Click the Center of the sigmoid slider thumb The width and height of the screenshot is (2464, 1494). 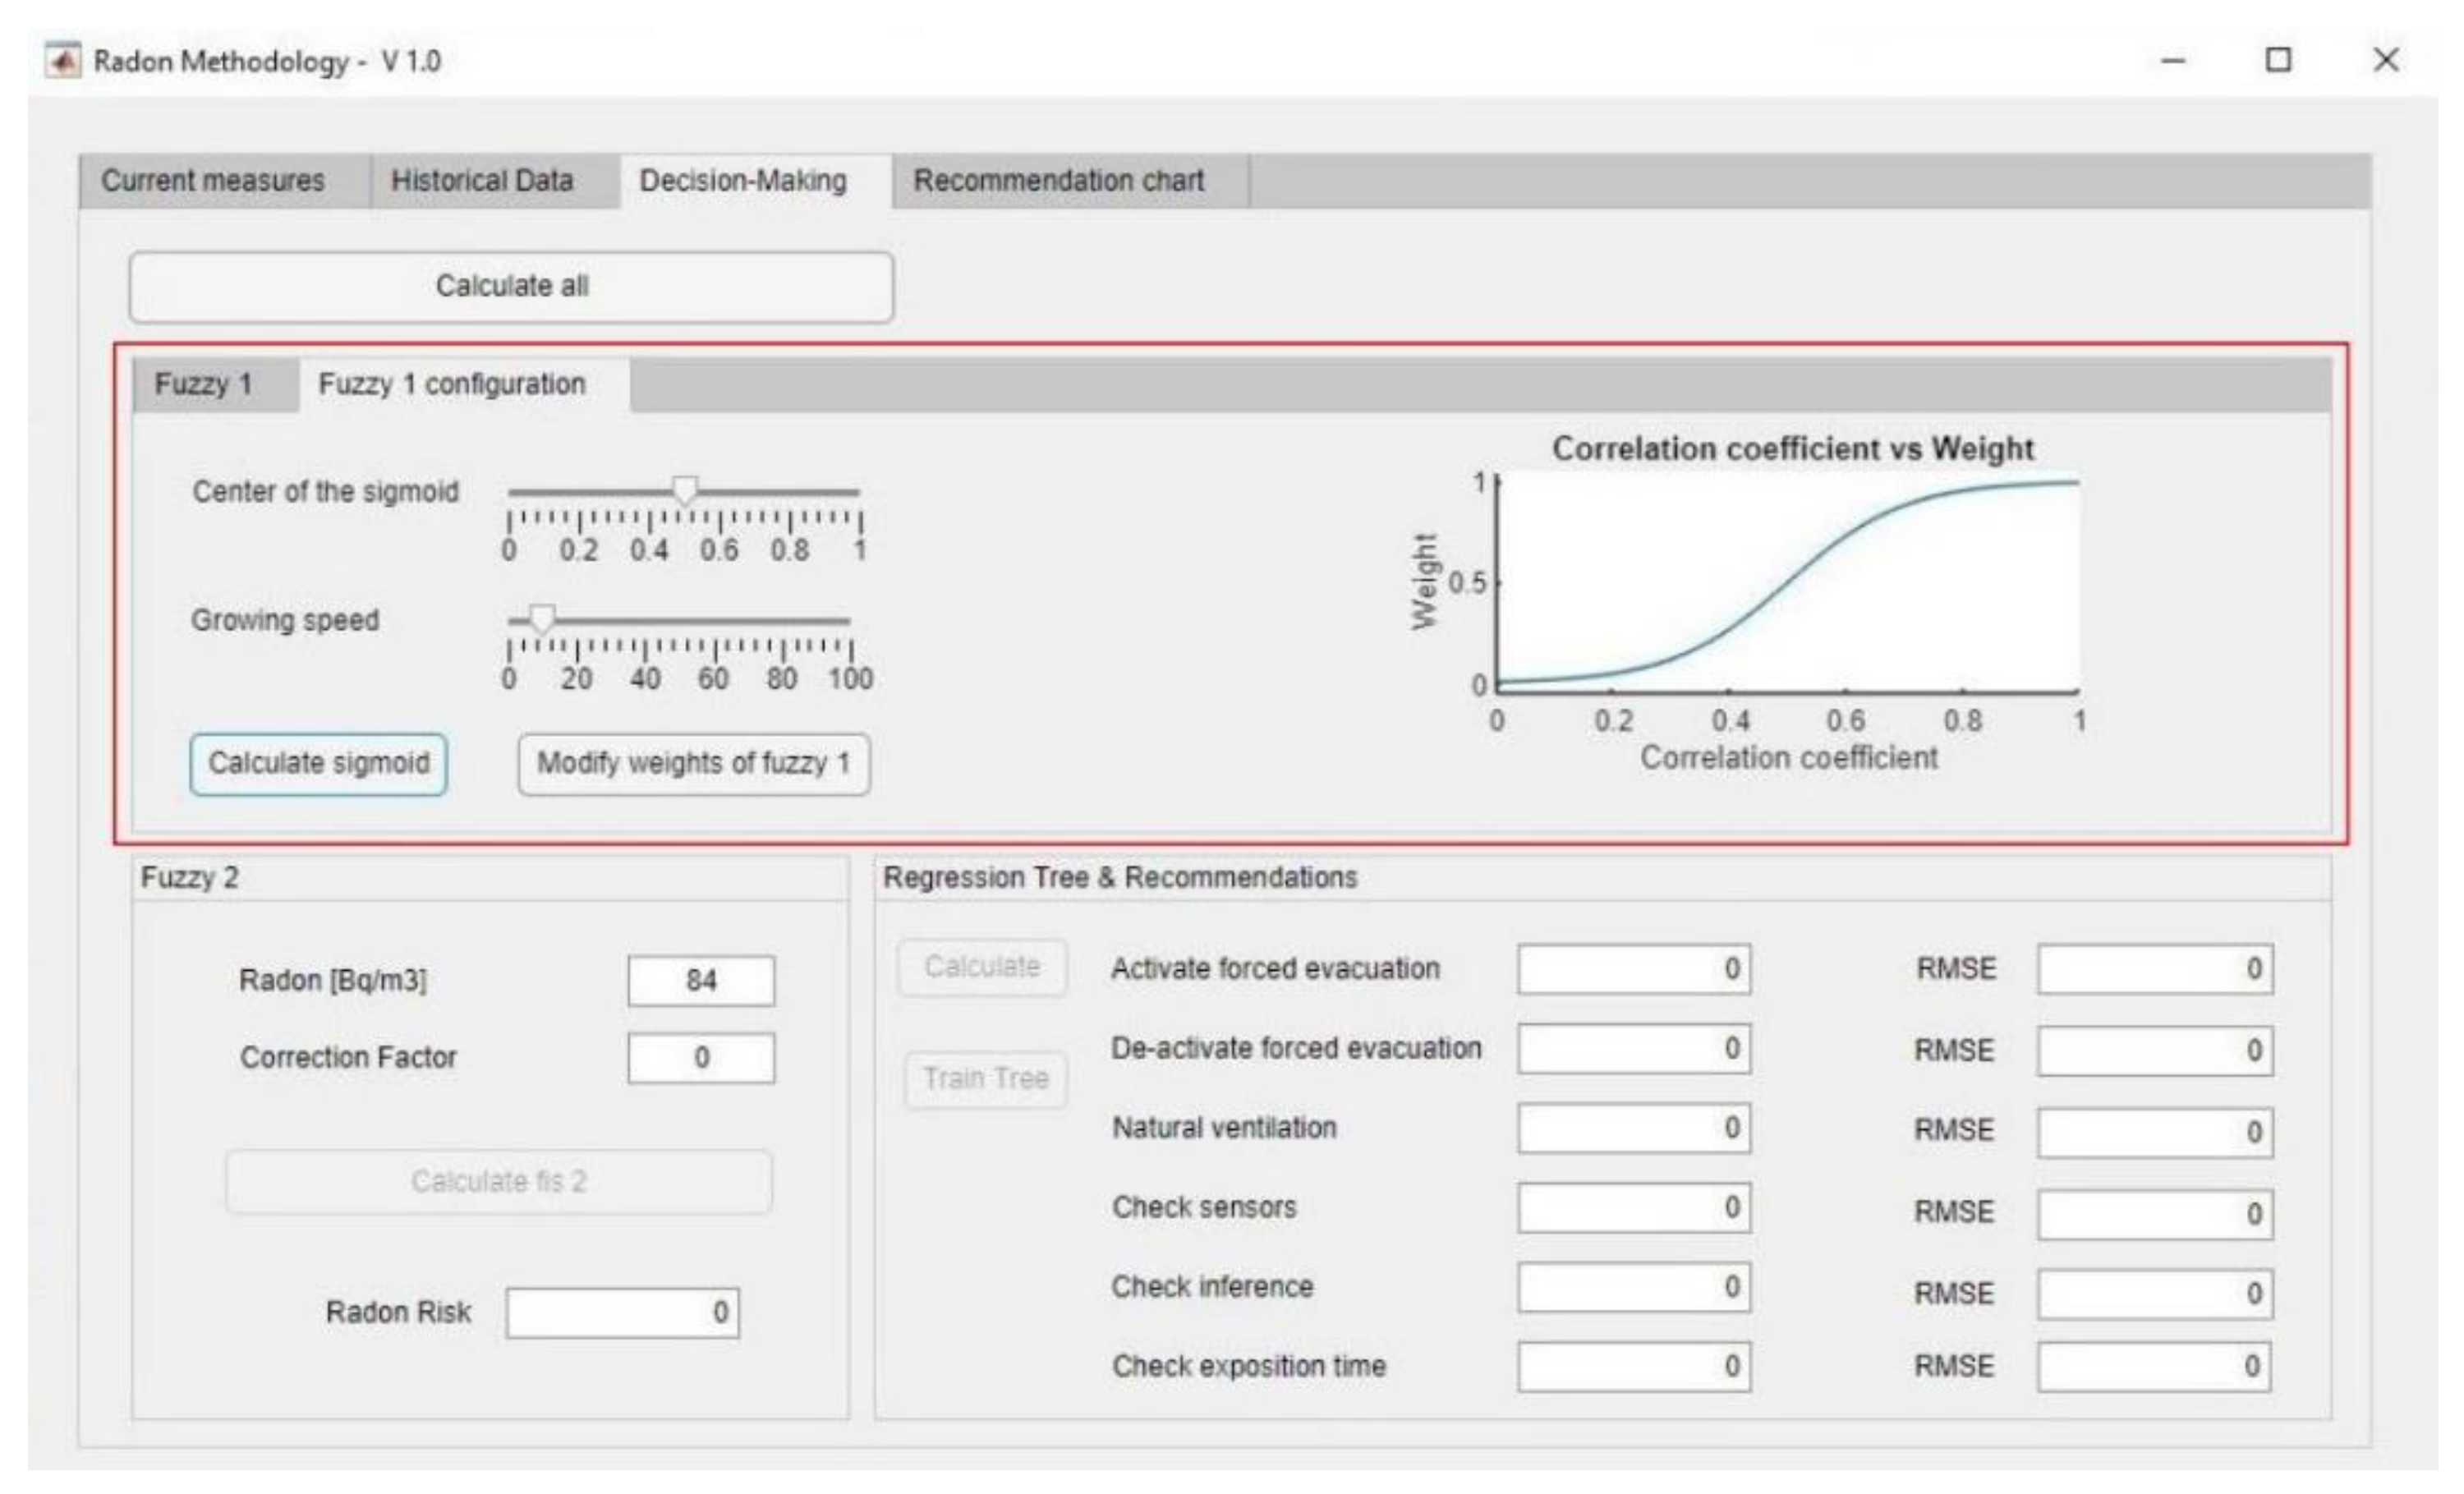coord(685,490)
